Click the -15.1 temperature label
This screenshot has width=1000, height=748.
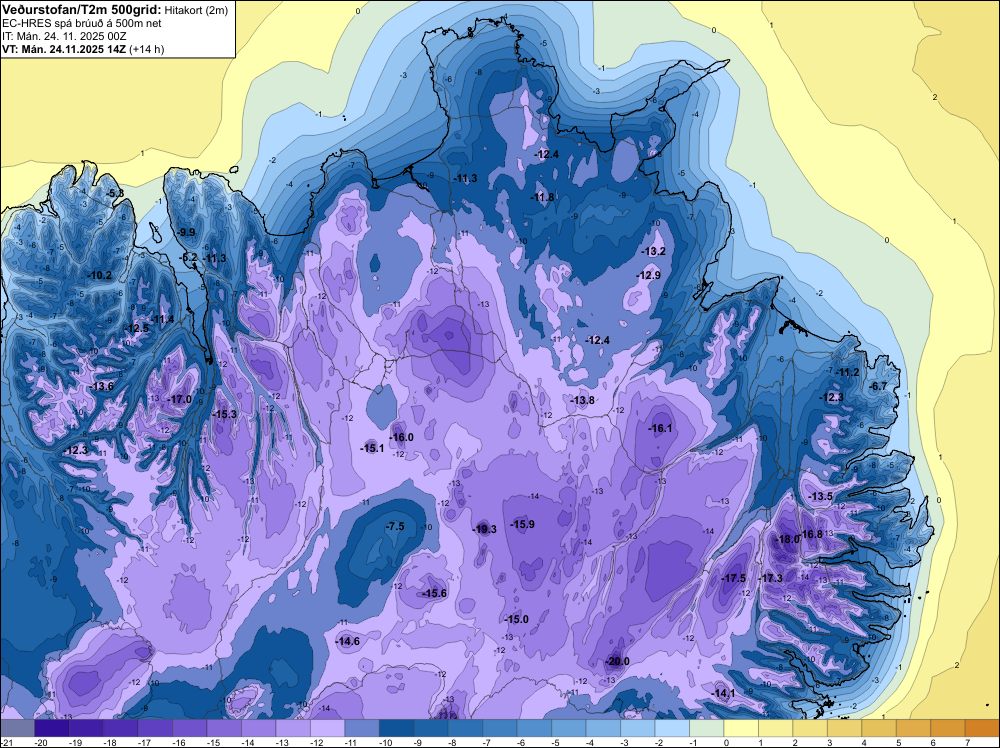[x=372, y=448]
